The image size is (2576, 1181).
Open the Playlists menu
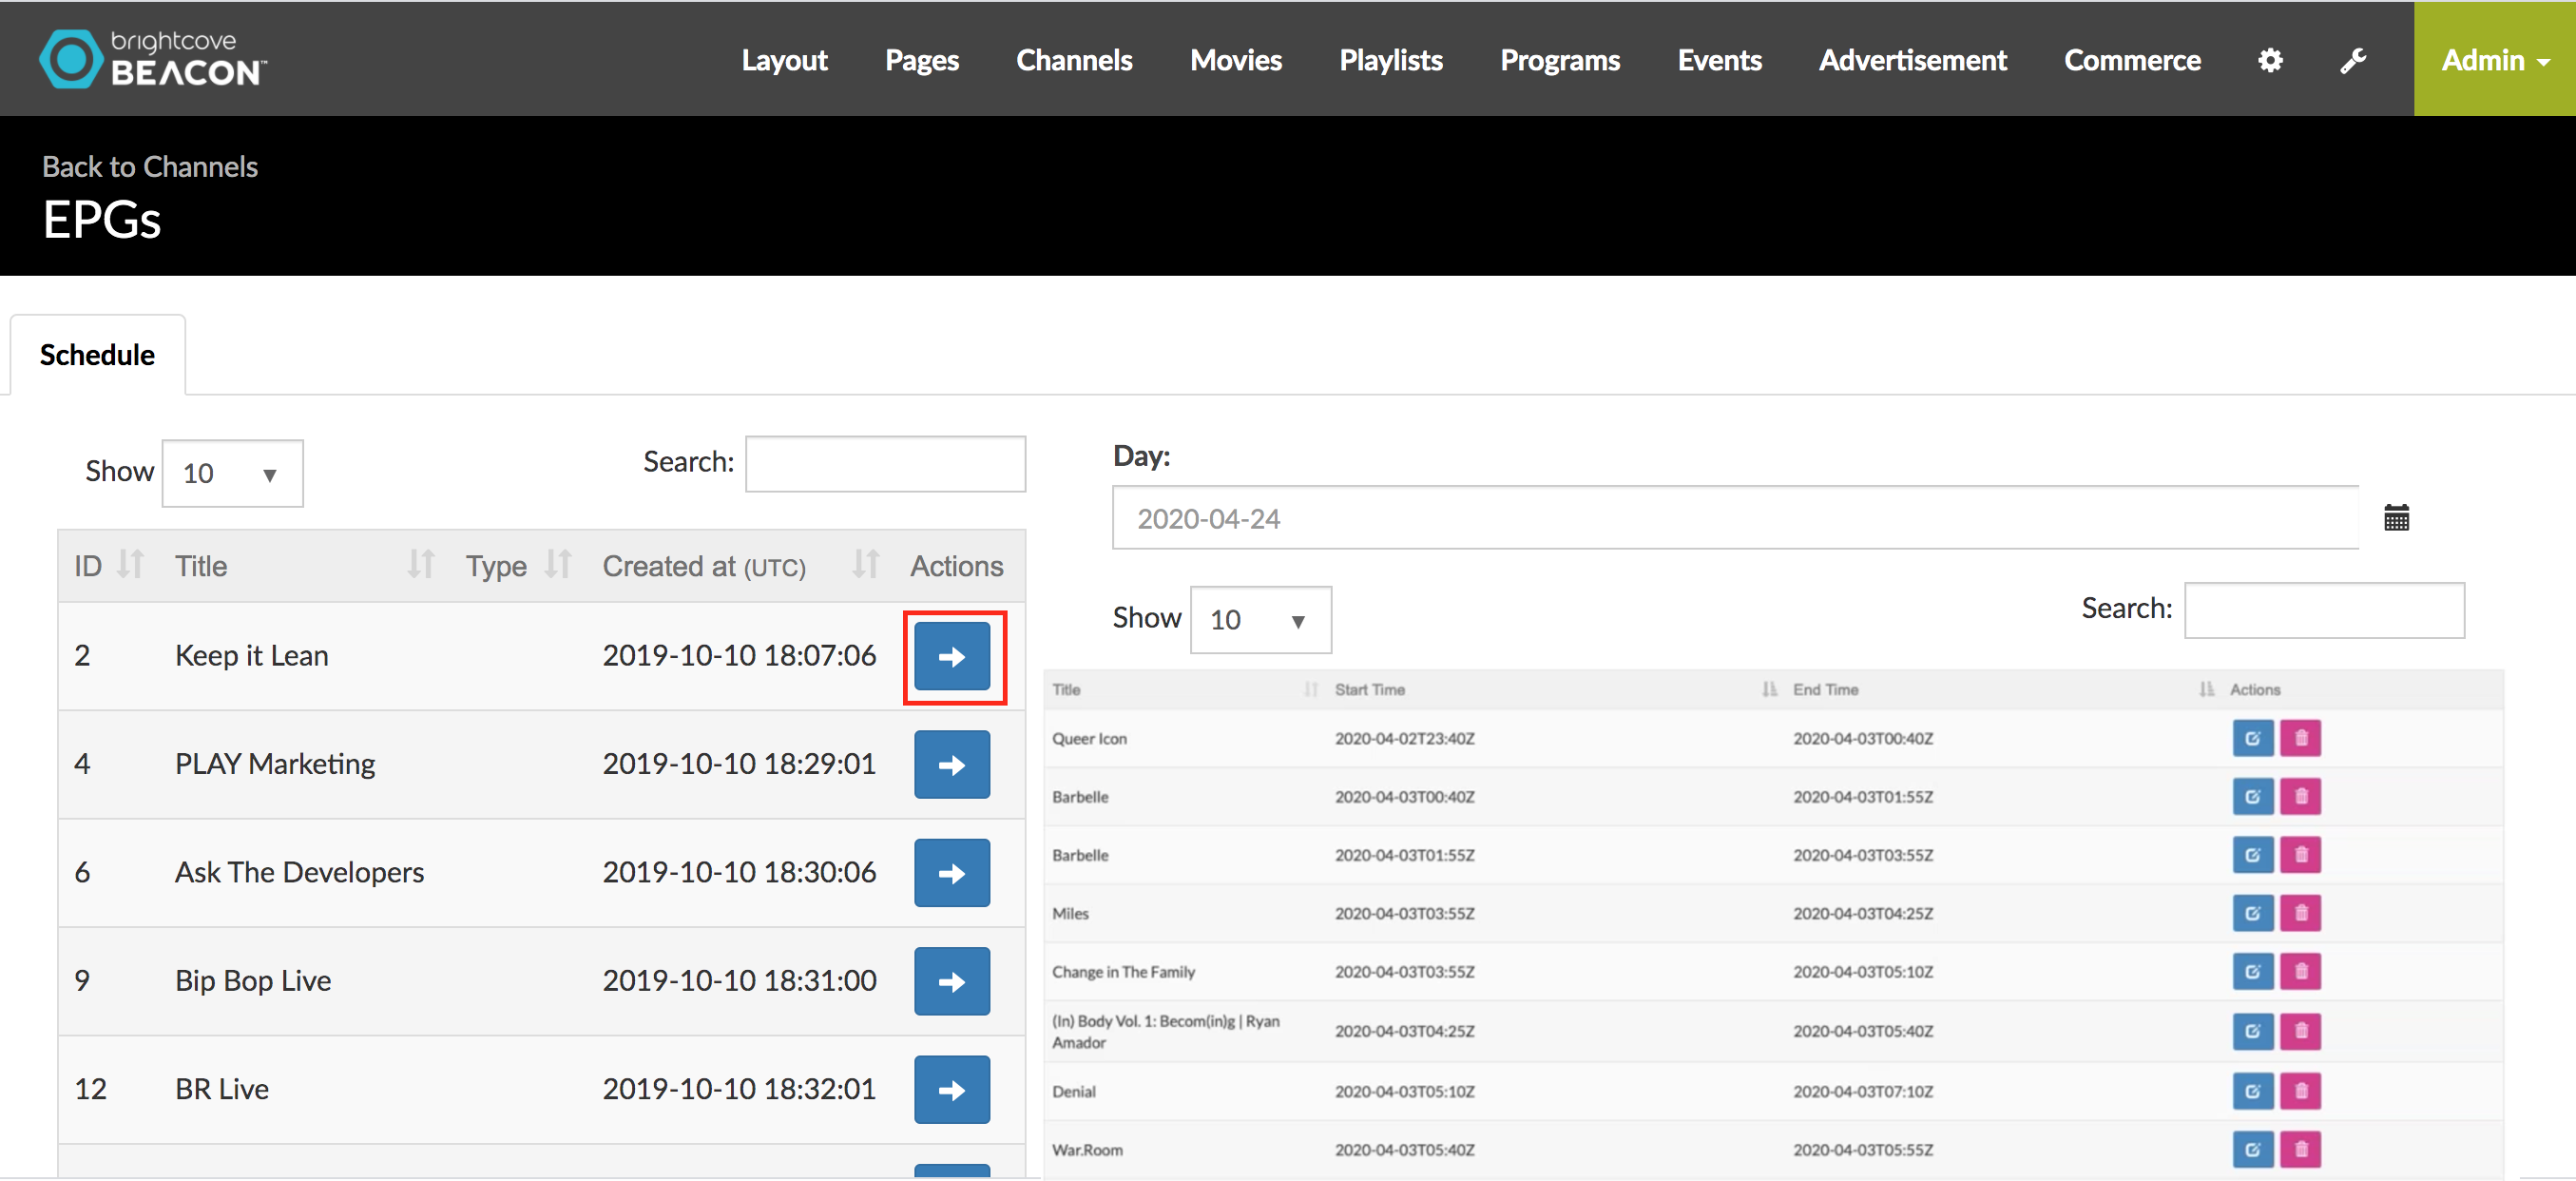1390,60
